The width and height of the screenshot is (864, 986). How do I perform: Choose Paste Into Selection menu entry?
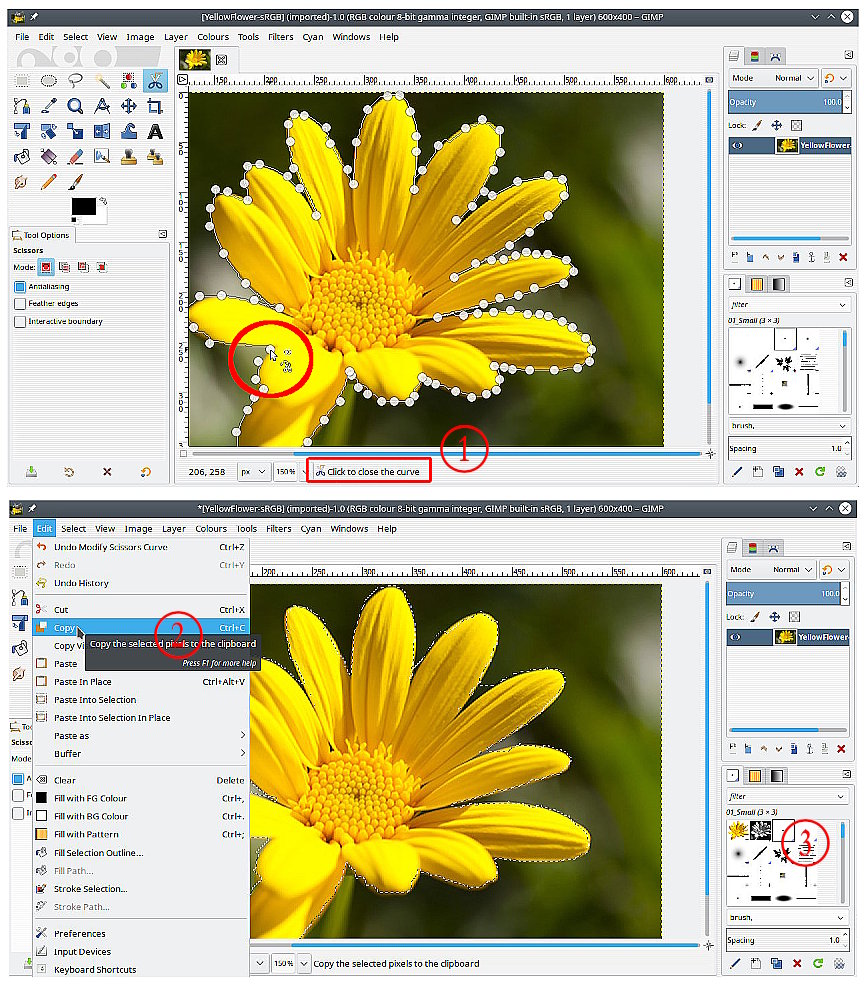point(95,700)
